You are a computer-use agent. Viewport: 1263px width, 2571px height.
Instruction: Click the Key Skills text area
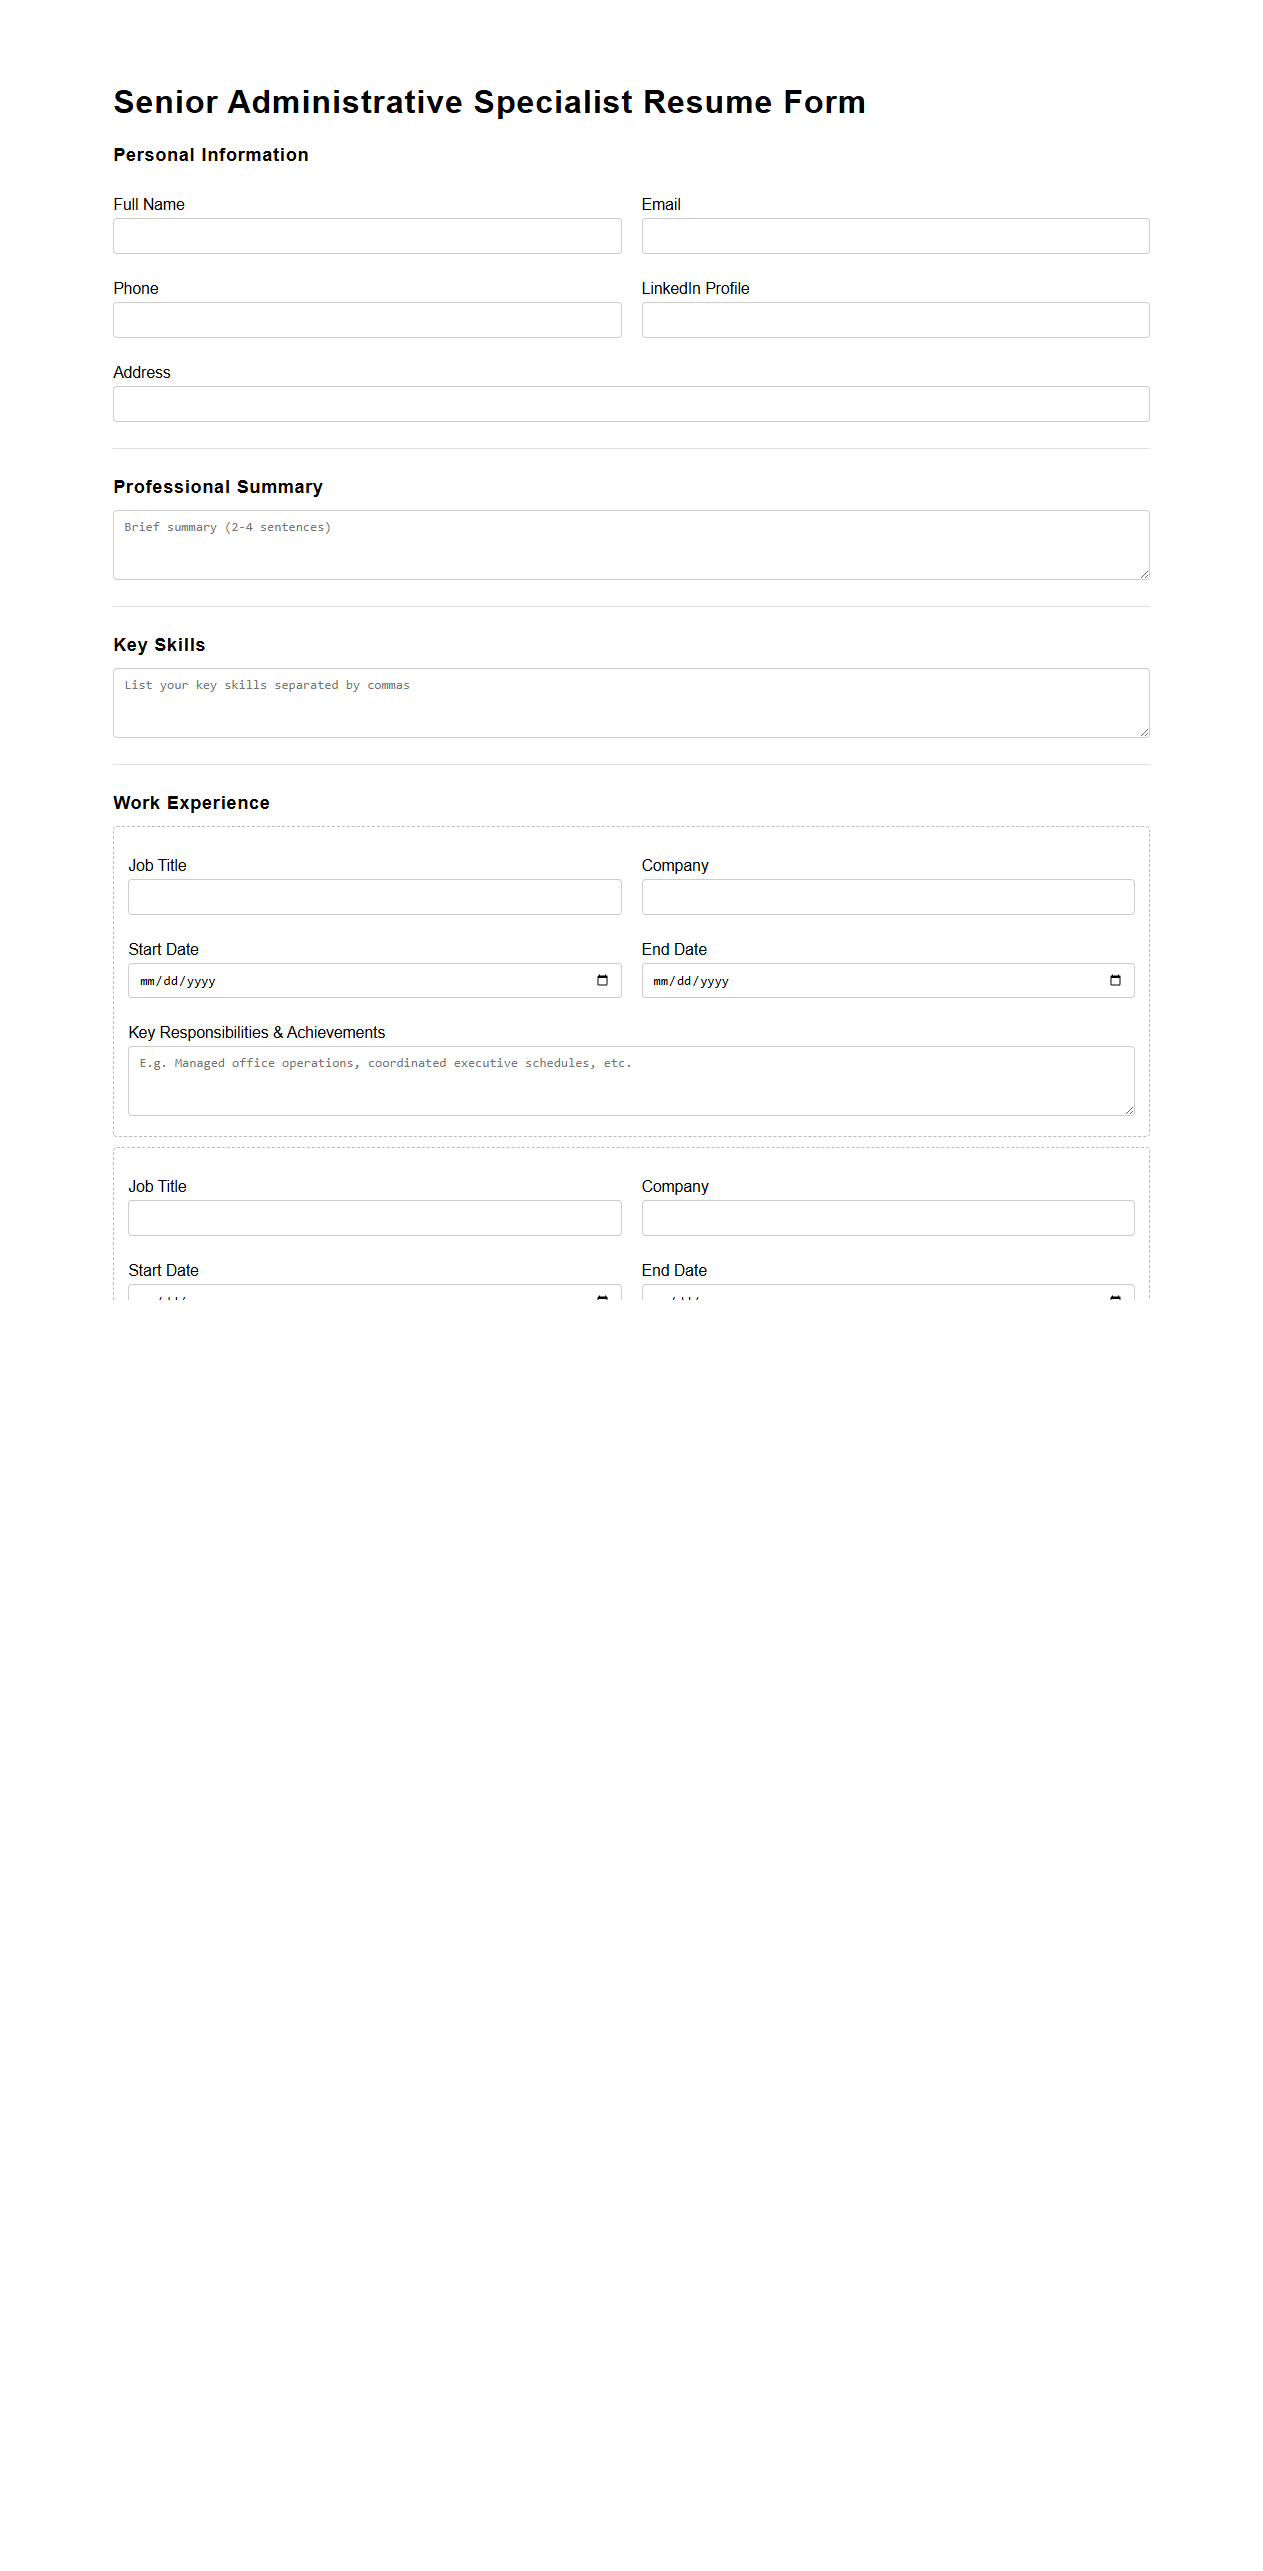pyautogui.click(x=631, y=701)
